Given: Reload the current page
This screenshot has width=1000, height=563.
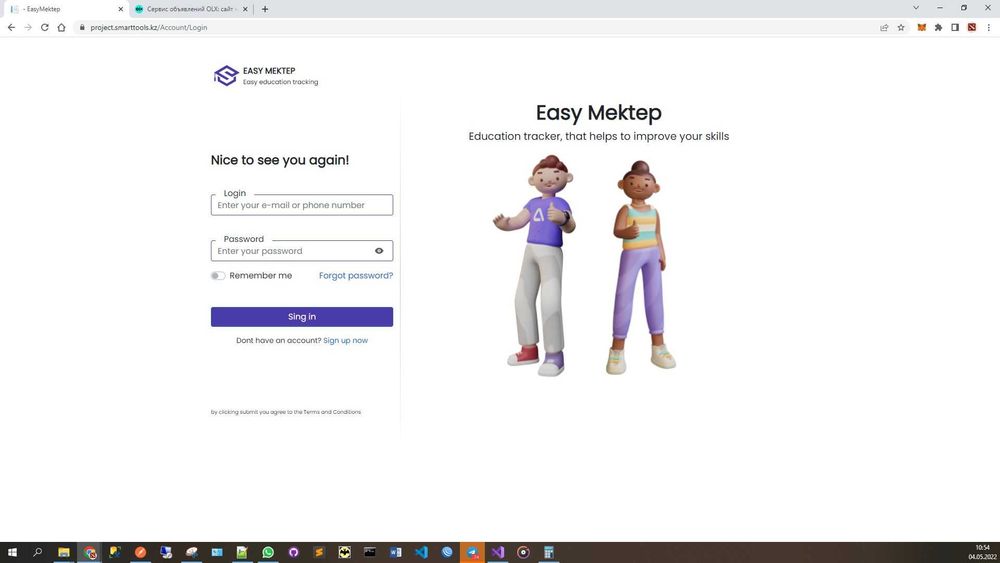Looking at the screenshot, I should (45, 27).
